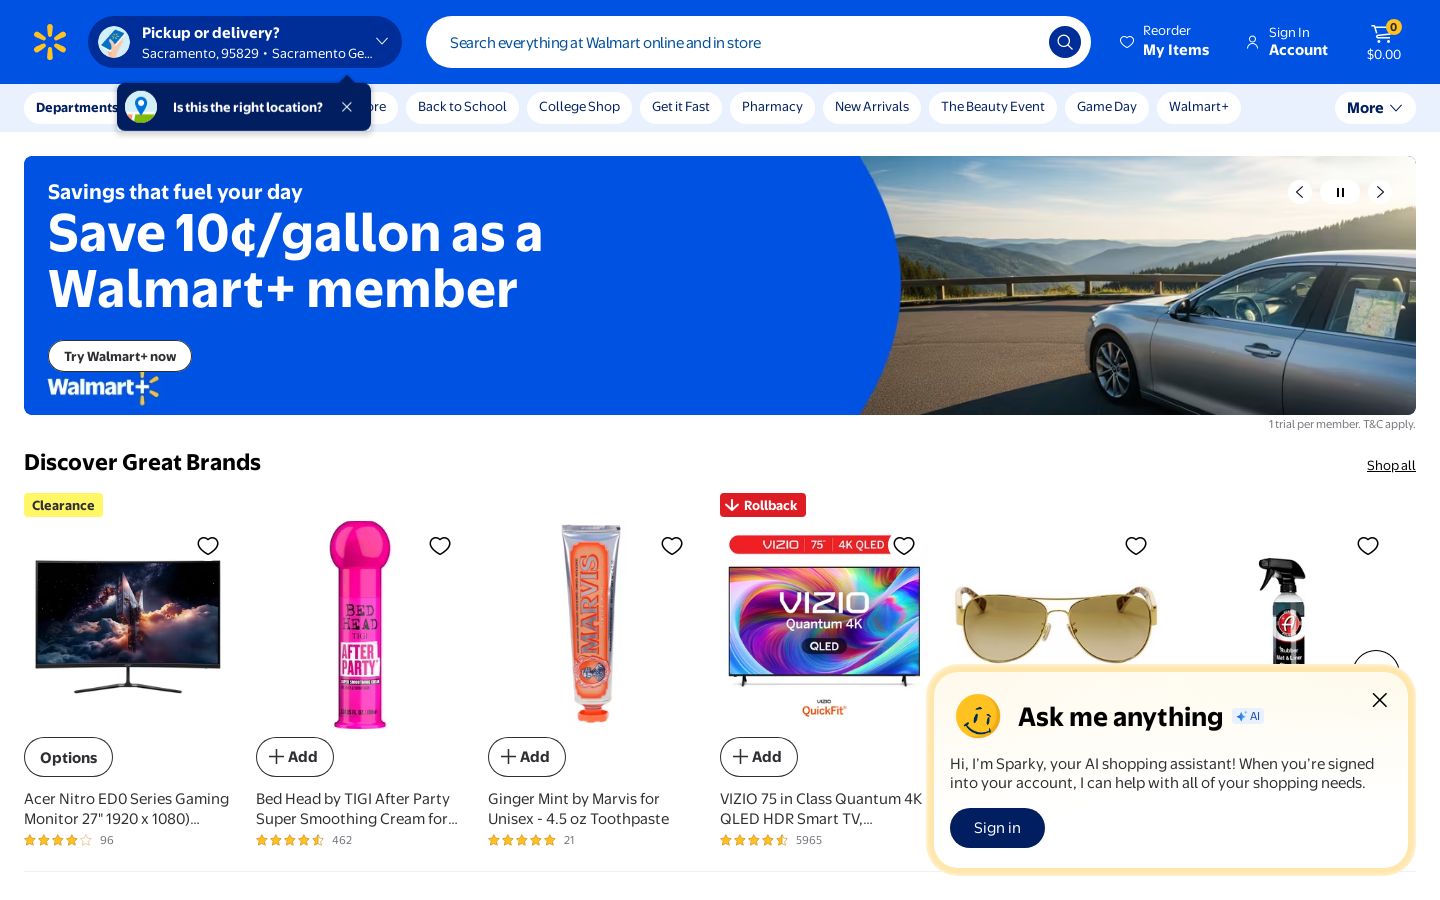The width and height of the screenshot is (1440, 900).
Task: Pause the banner carousel
Action: tap(1340, 192)
